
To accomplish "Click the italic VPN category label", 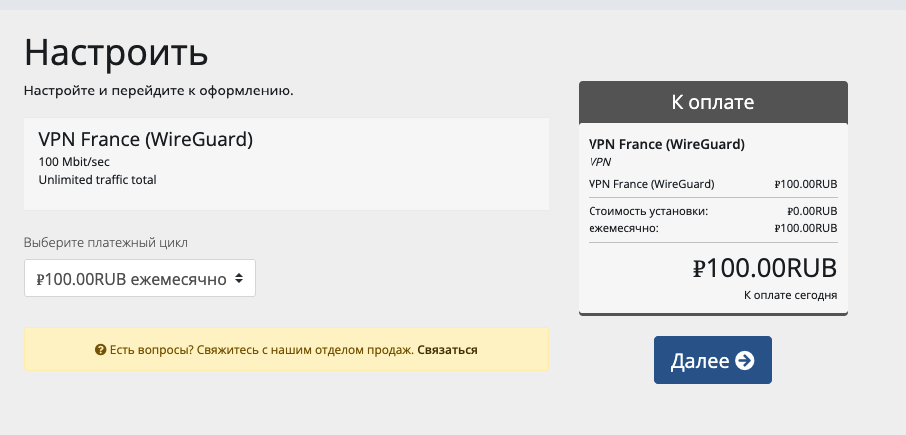I will 600,162.
